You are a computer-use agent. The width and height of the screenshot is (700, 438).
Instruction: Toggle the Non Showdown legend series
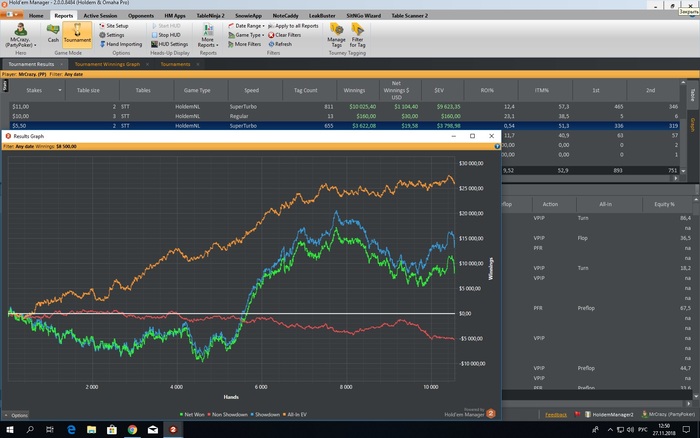point(227,415)
